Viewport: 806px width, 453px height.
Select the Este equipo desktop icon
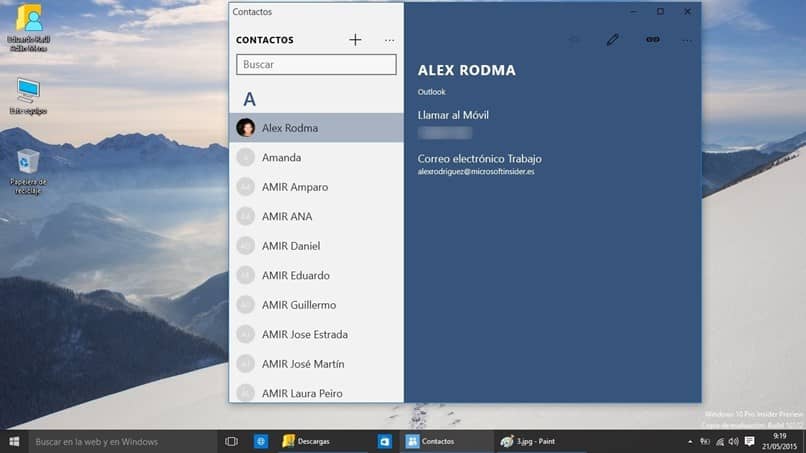click(28, 96)
